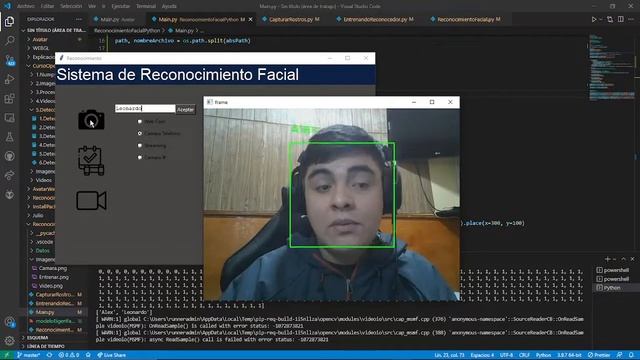Image resolution: width=640 pixels, height=360 pixels.
Task: Open the Search view in activity bar
Action: pyautogui.click(x=9, y=40)
